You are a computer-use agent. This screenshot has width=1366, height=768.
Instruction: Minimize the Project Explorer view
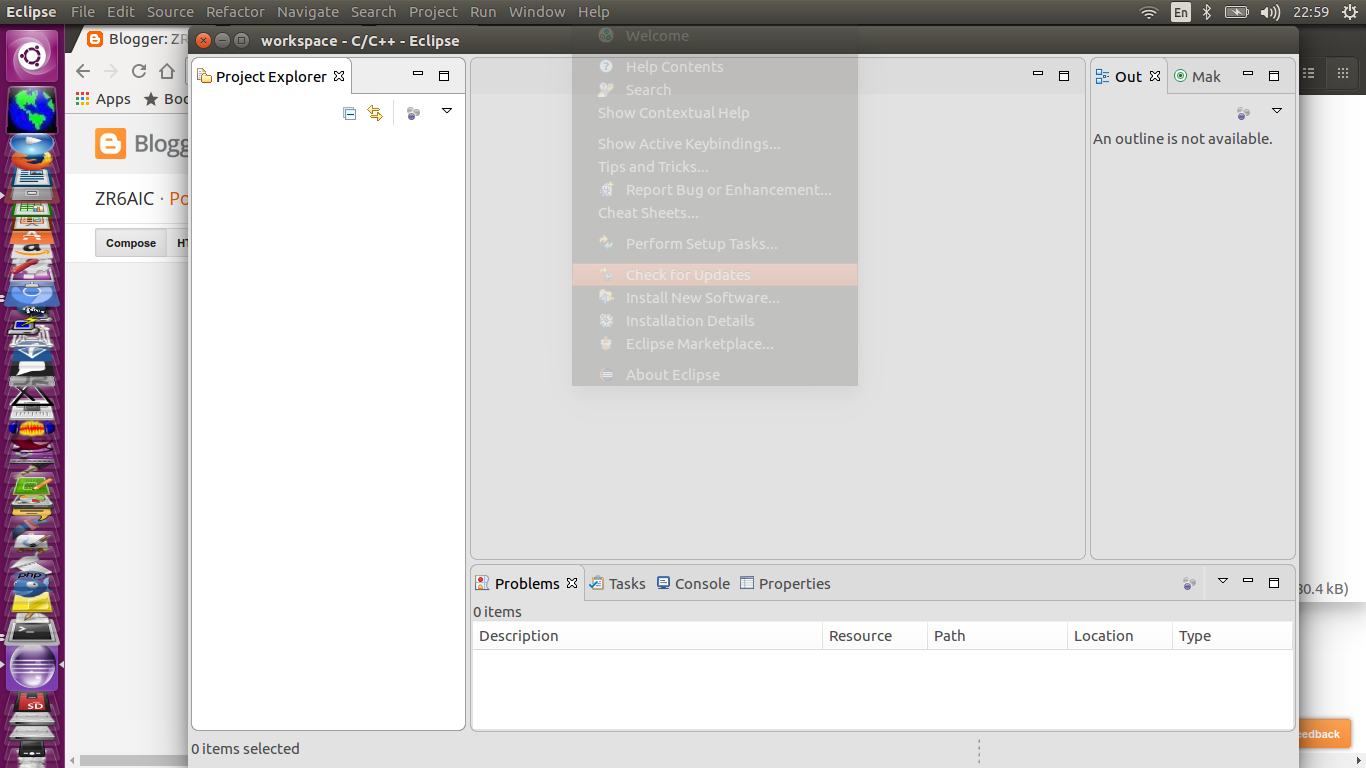418,75
